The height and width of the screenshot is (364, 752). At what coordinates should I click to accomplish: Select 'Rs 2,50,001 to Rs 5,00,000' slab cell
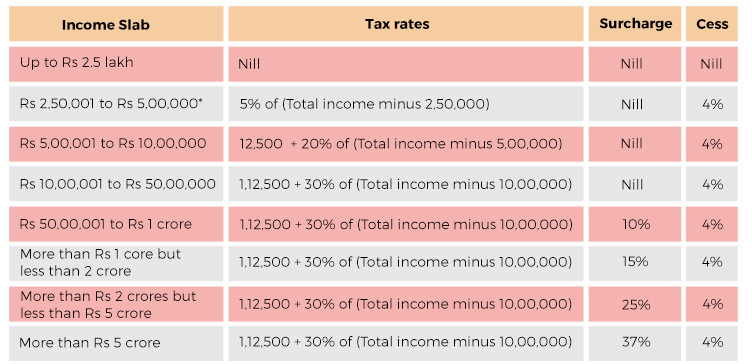pyautogui.click(x=116, y=104)
